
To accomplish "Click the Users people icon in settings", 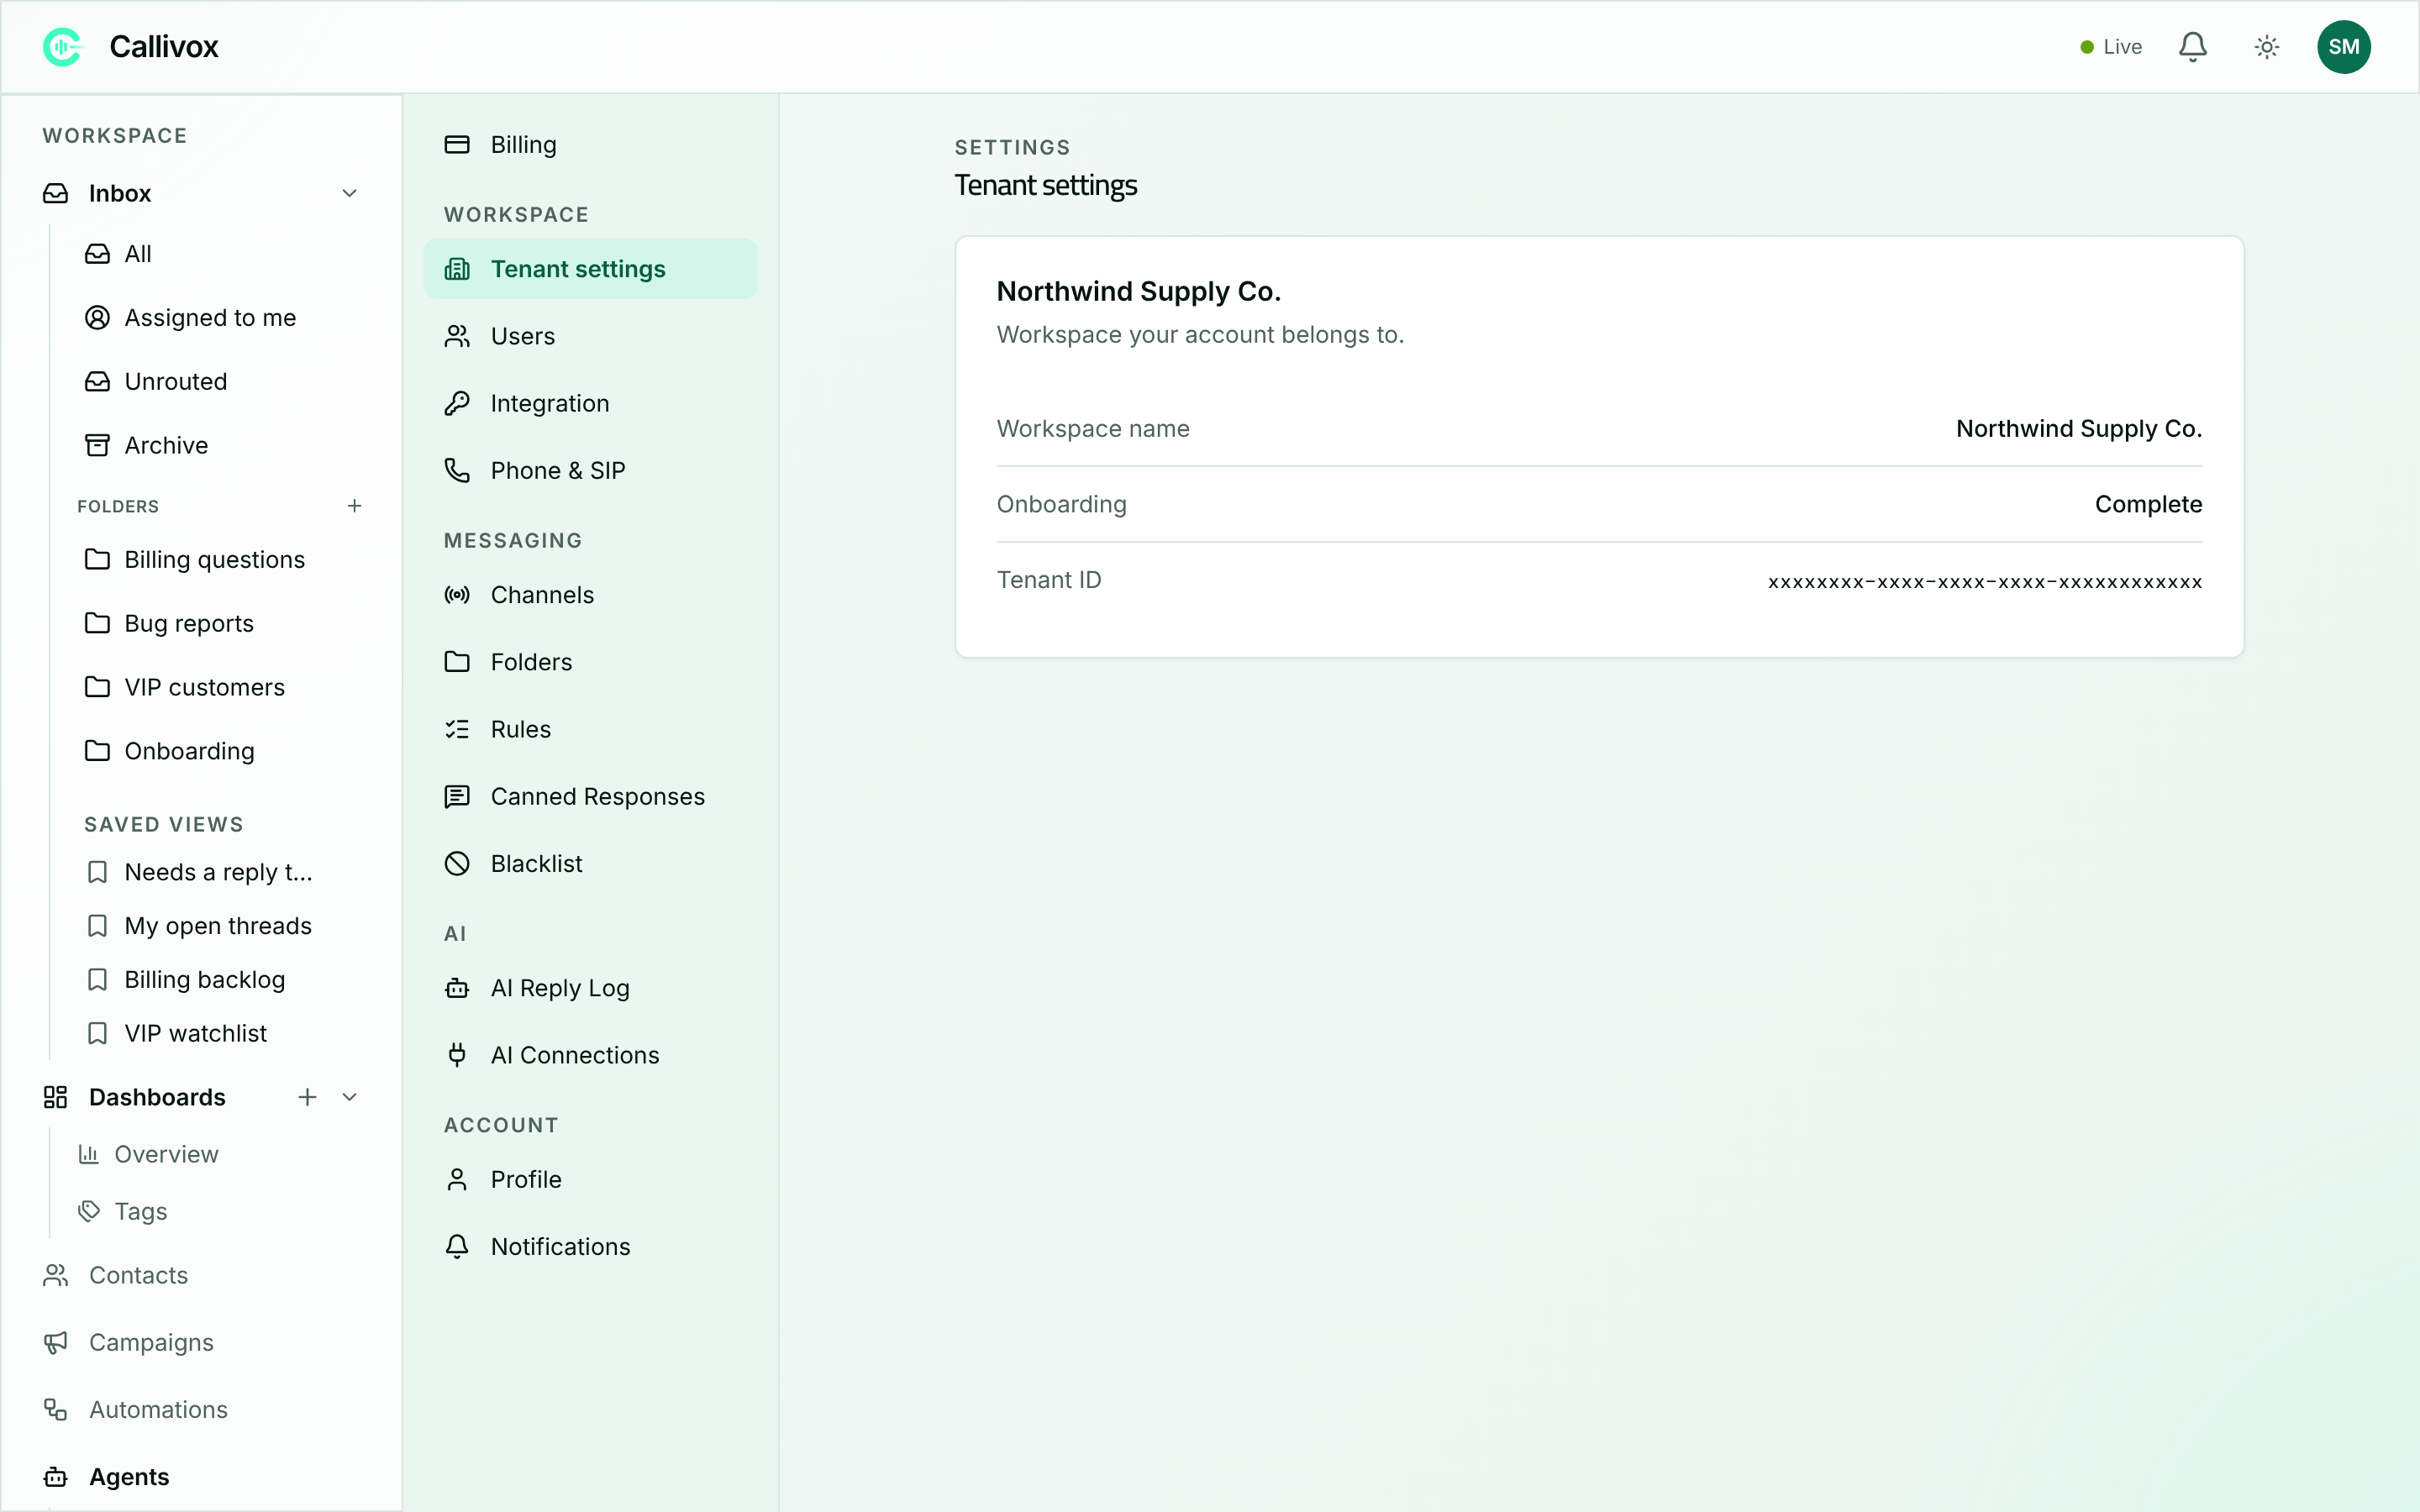I will (x=457, y=336).
